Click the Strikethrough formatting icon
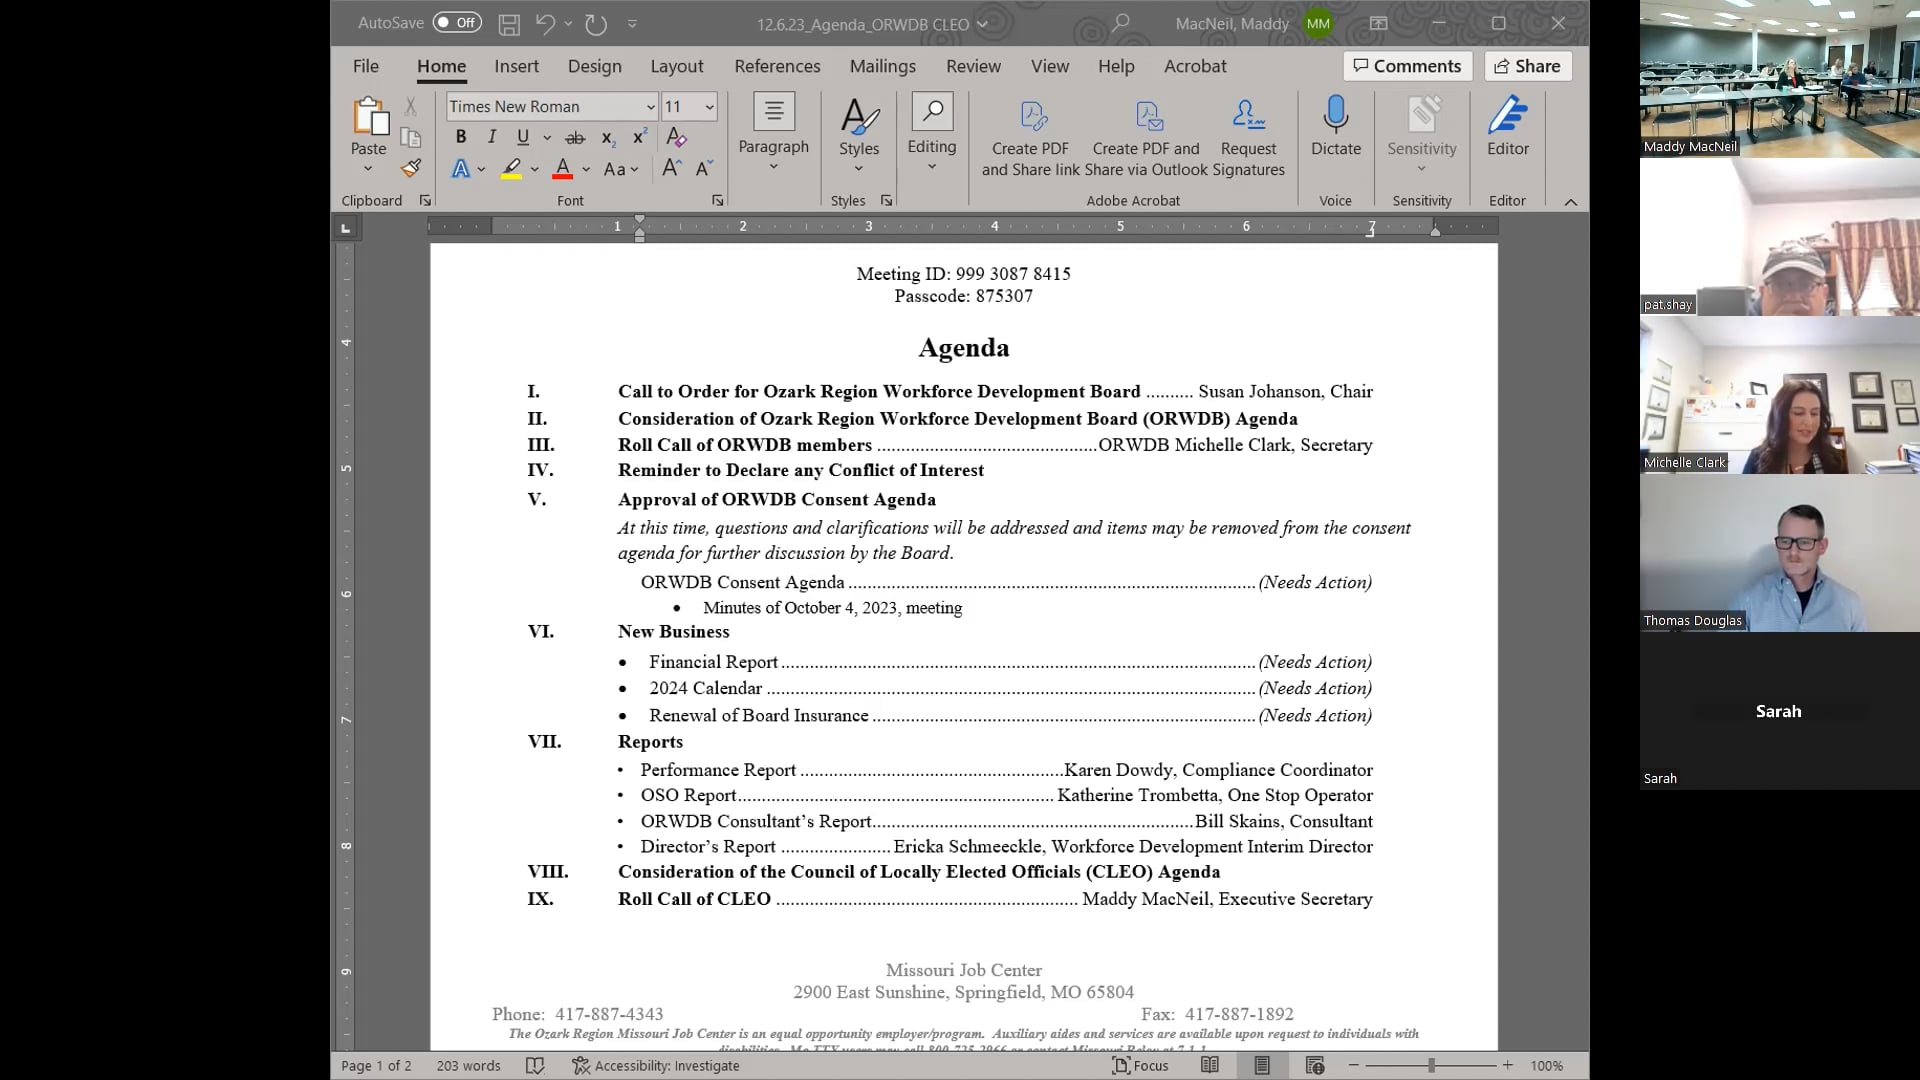1920x1080 pixels. pos(575,138)
